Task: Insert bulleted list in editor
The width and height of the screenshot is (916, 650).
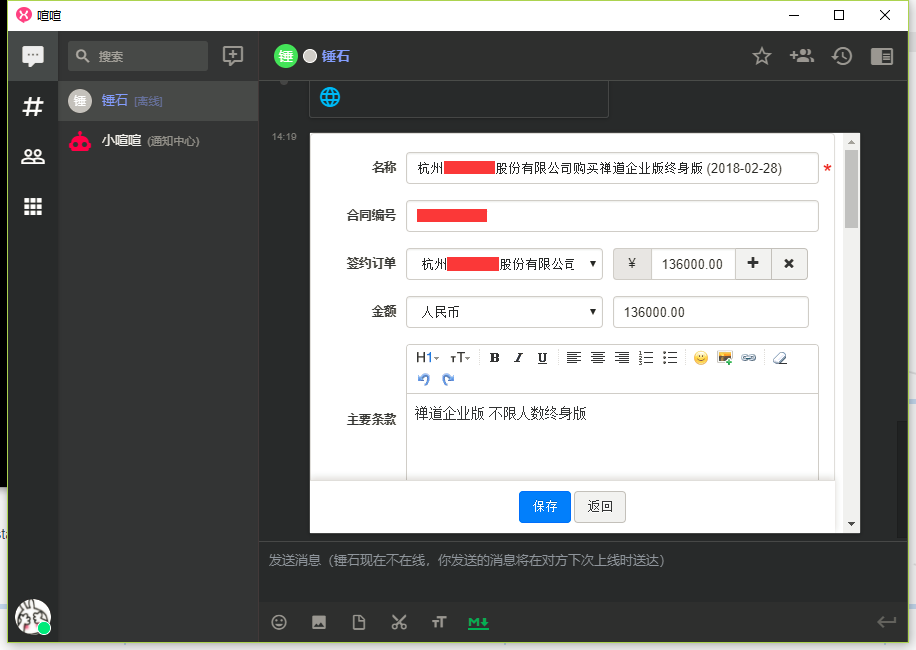Action: coord(670,357)
